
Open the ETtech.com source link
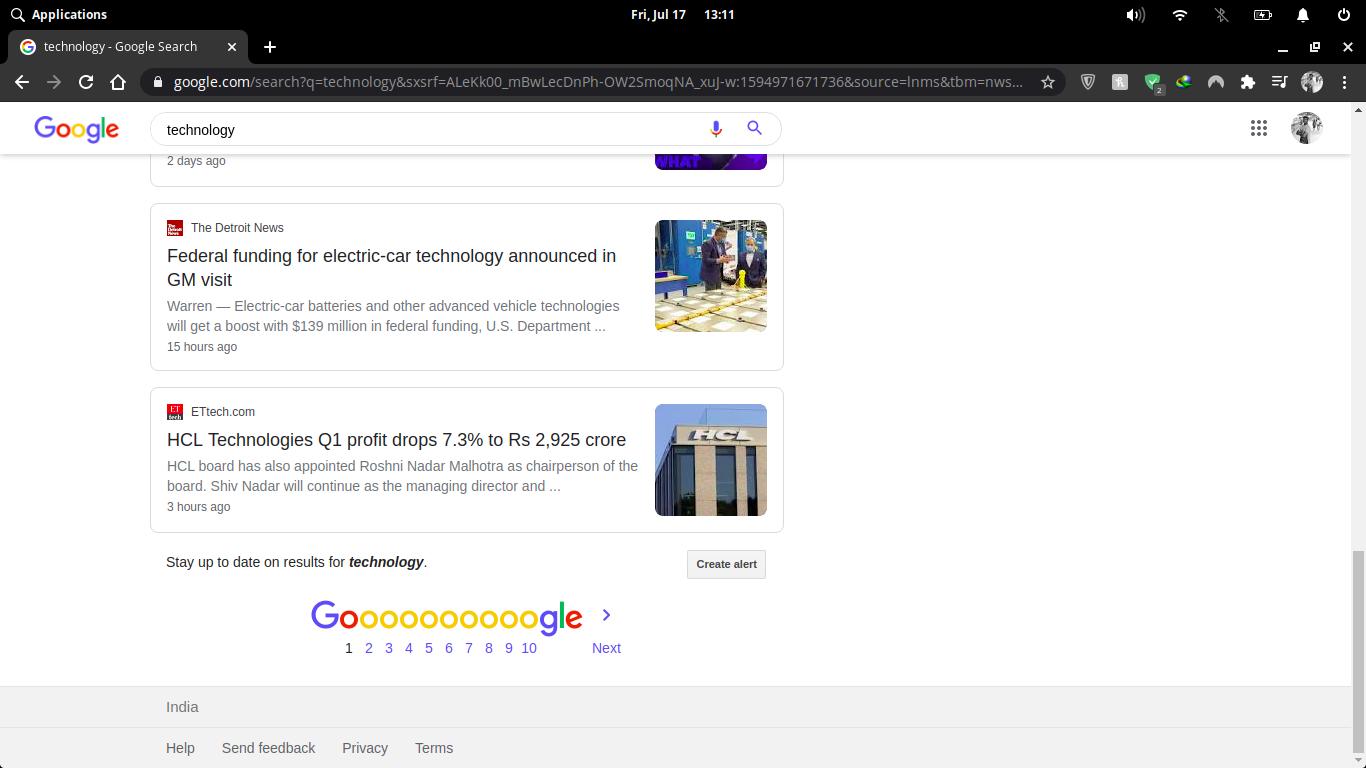click(223, 412)
